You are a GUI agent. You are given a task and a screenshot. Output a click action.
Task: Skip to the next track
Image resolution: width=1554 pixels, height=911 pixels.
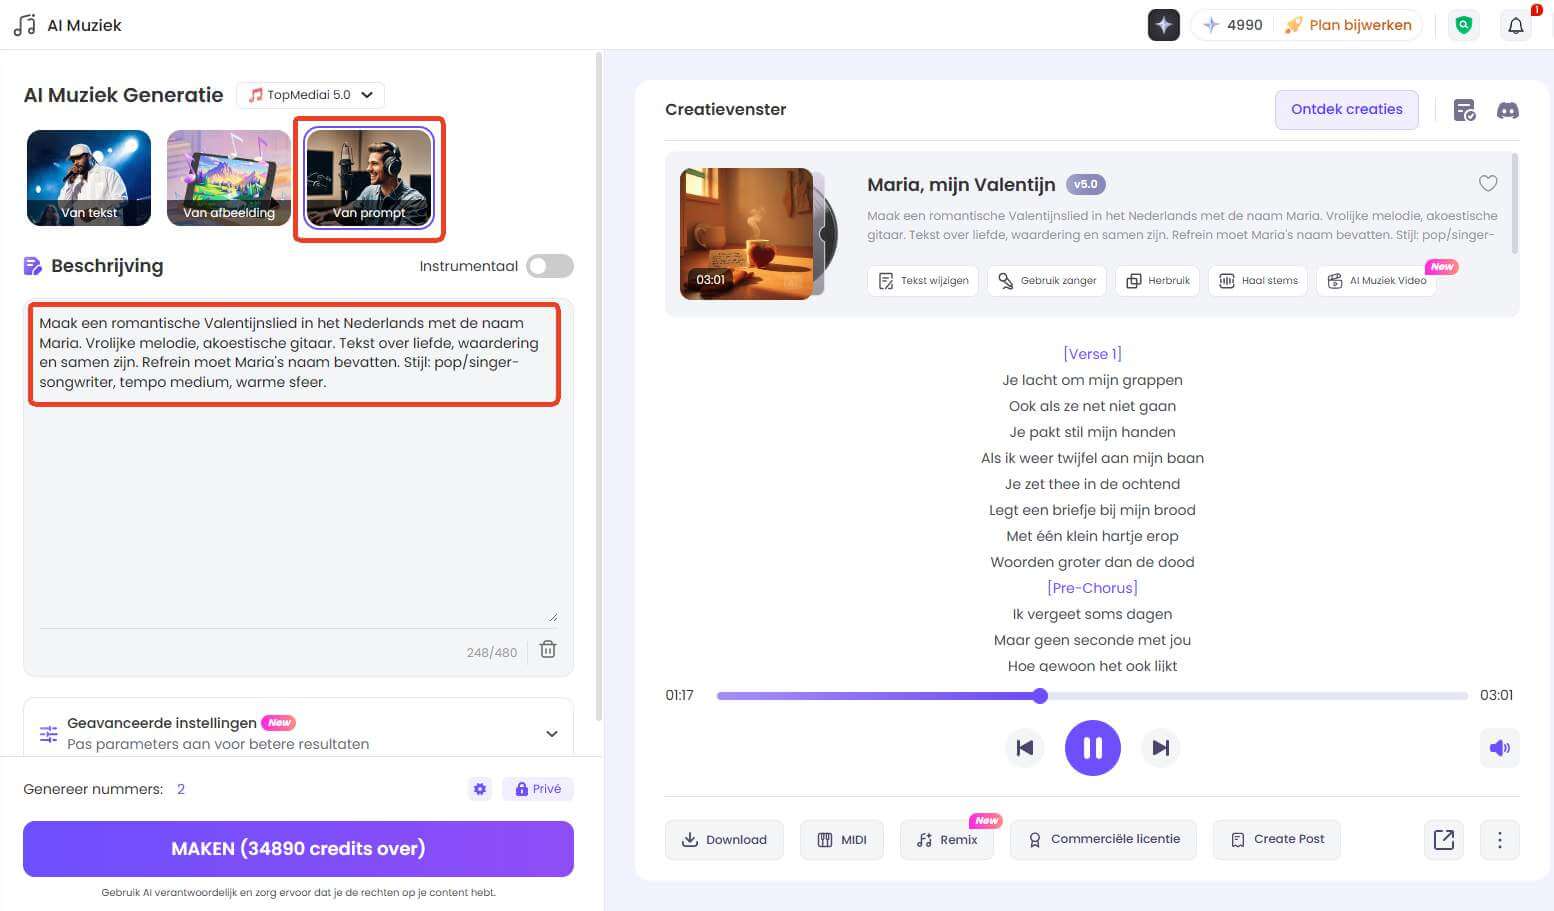click(1160, 748)
